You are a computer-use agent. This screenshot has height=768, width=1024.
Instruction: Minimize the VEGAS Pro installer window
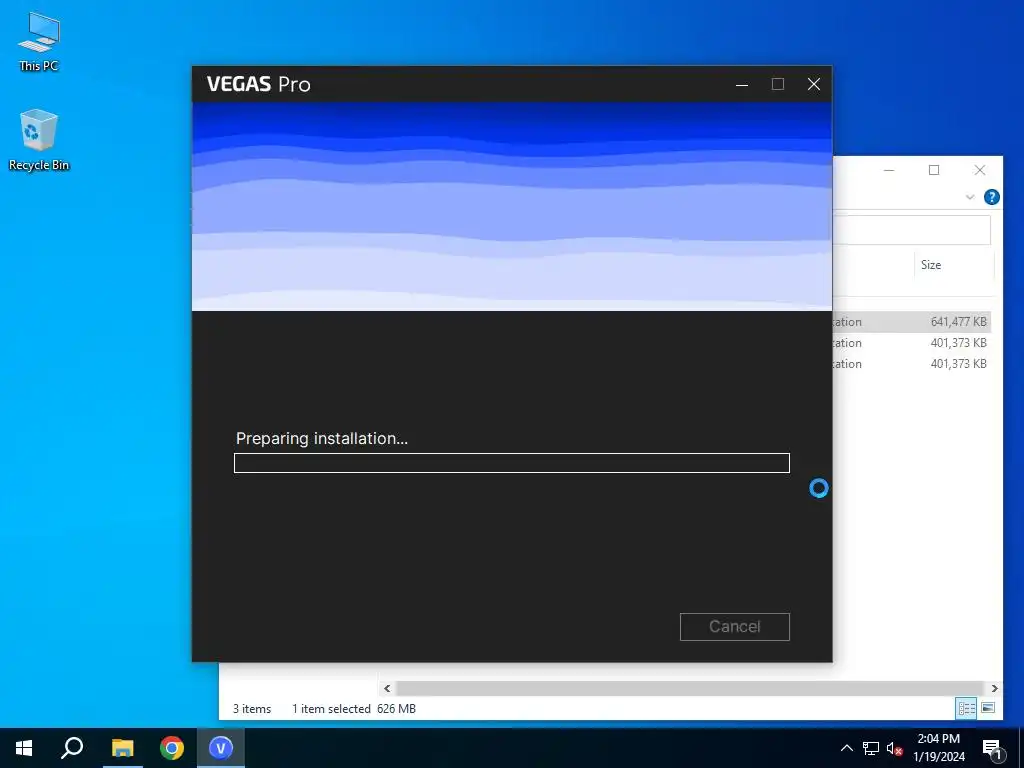click(x=742, y=84)
